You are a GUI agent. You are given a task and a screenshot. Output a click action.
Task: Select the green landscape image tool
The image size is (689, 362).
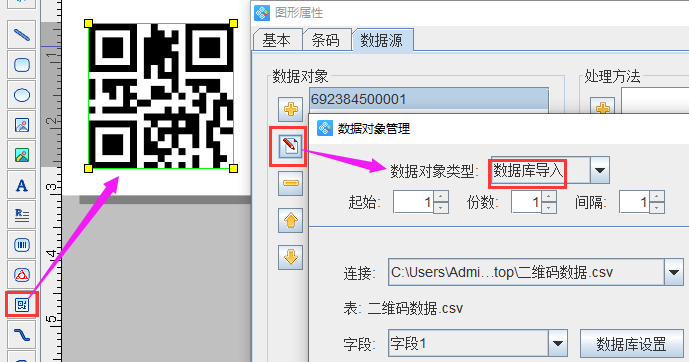click(22, 155)
